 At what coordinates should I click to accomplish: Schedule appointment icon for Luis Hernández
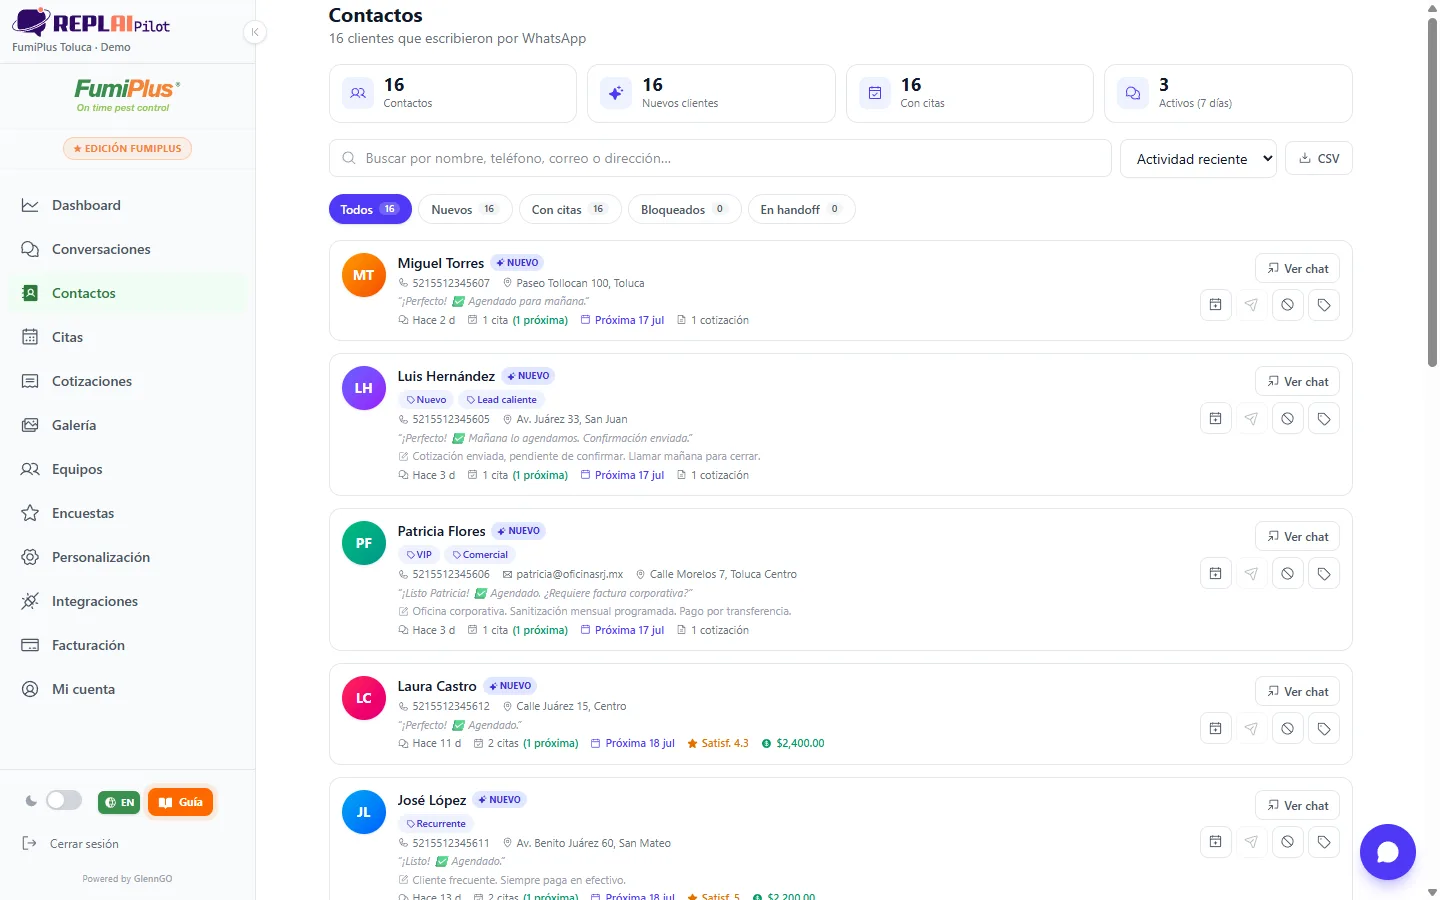[x=1215, y=419]
